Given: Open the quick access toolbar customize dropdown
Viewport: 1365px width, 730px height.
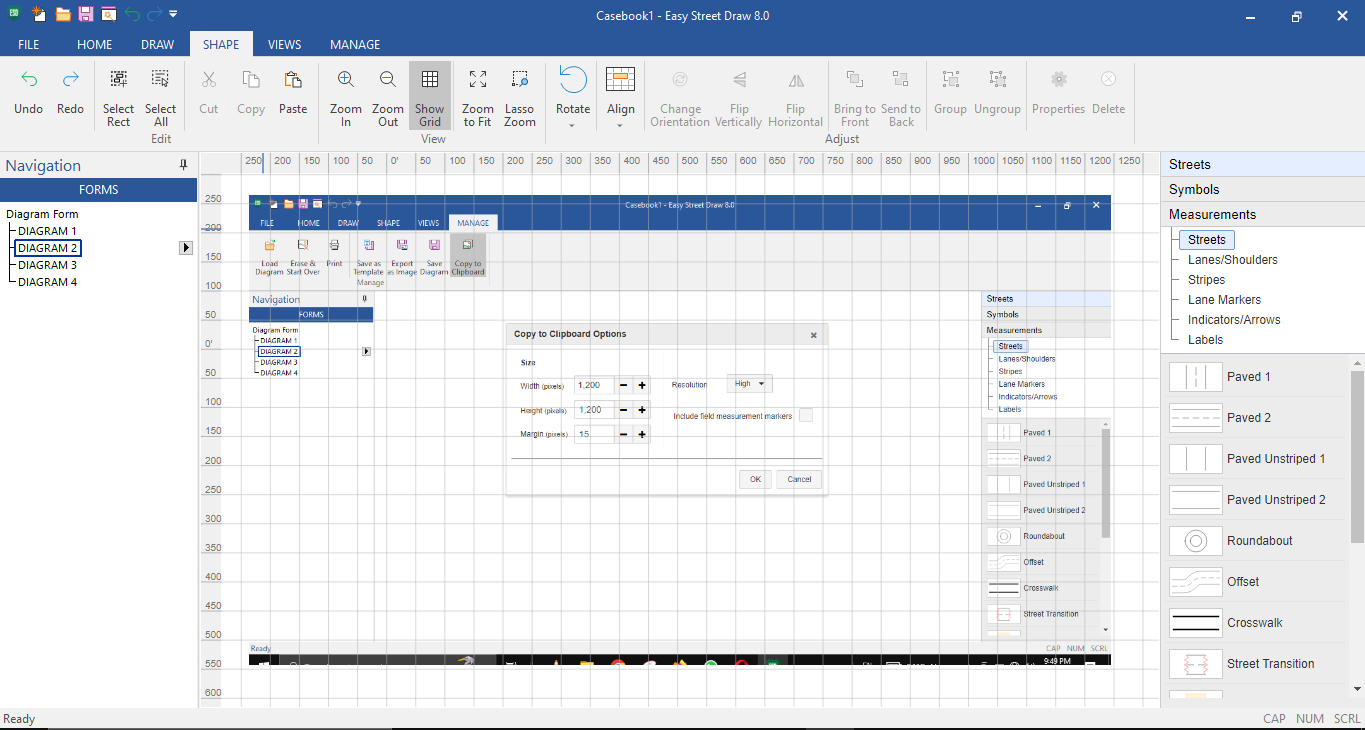Looking at the screenshot, I should [173, 14].
